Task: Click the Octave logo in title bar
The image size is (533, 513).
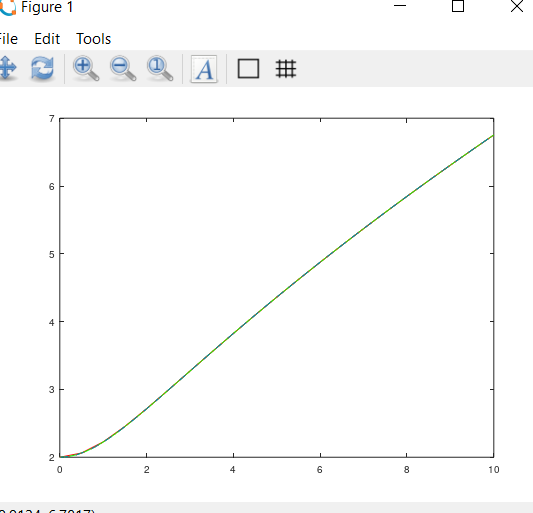Action: coord(7,7)
